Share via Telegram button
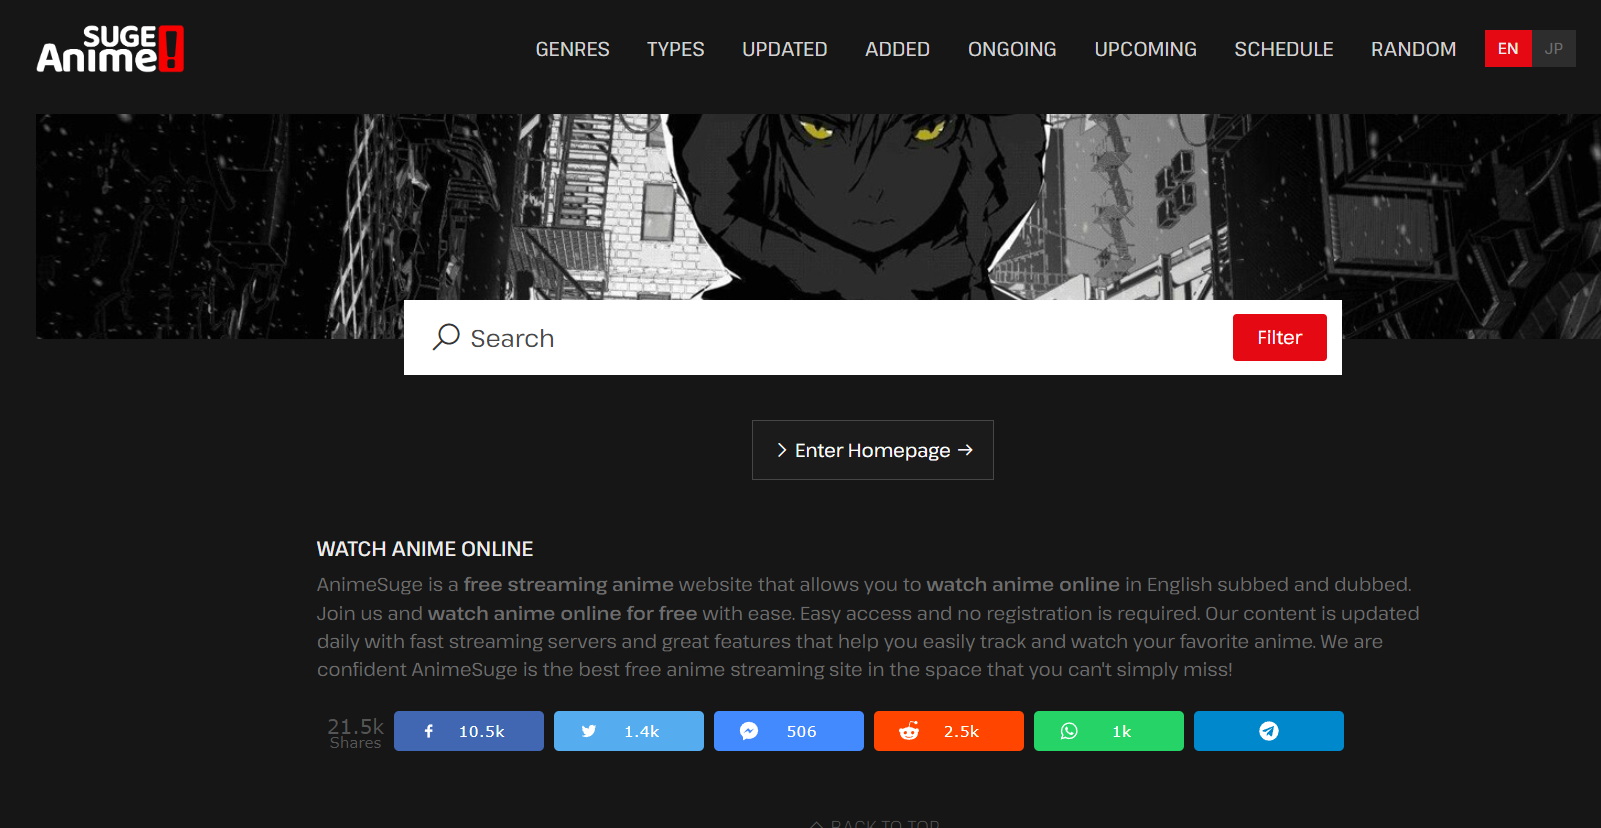The image size is (1601, 828). point(1268,731)
